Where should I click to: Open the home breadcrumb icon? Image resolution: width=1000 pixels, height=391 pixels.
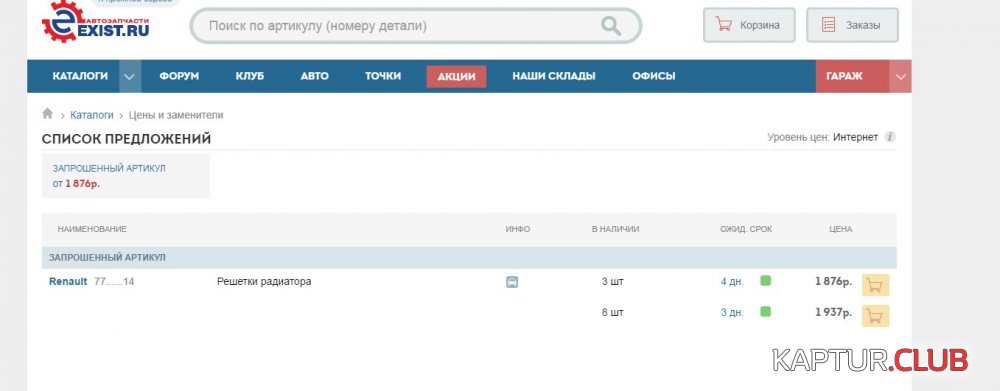point(47,114)
